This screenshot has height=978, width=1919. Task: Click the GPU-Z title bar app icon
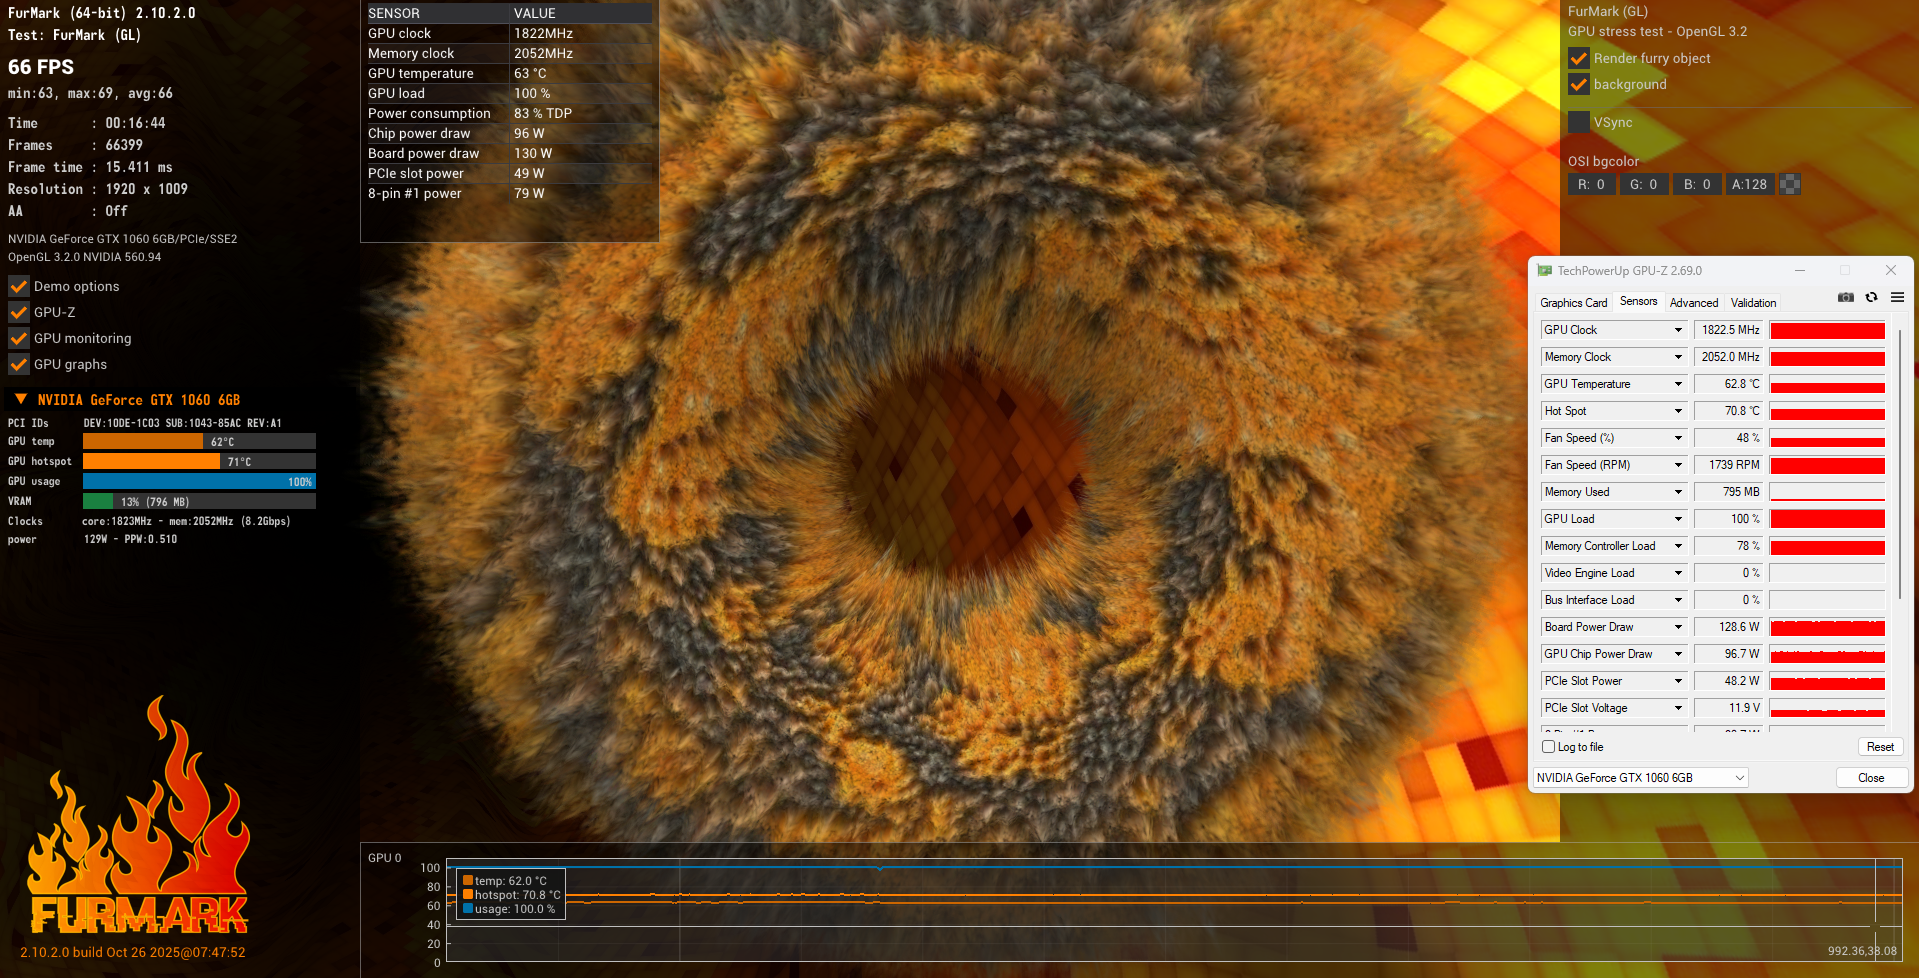(1545, 271)
